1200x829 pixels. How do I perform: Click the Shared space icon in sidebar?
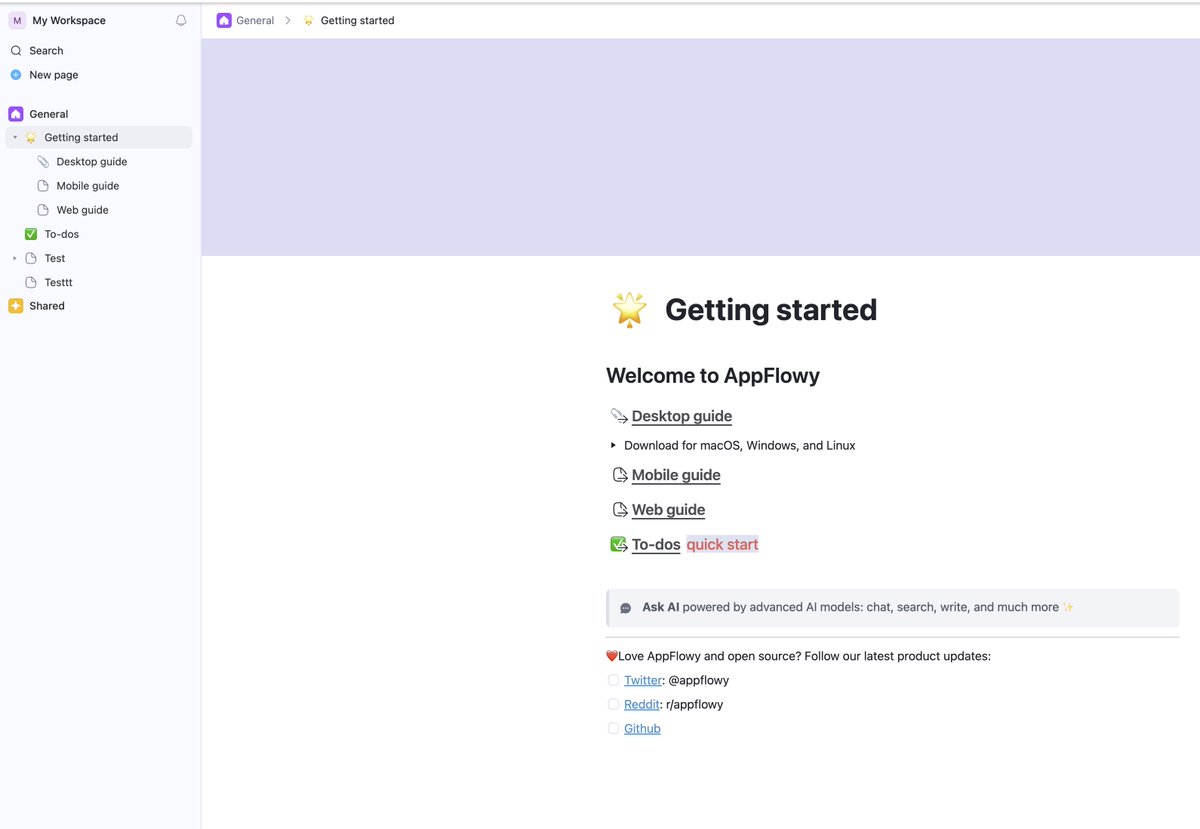pyautogui.click(x=16, y=306)
